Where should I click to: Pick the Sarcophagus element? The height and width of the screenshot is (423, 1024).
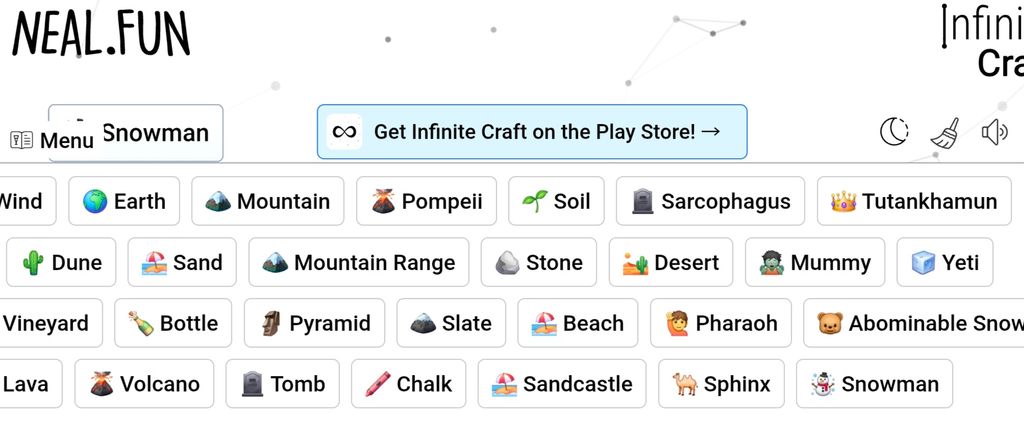click(x=710, y=201)
